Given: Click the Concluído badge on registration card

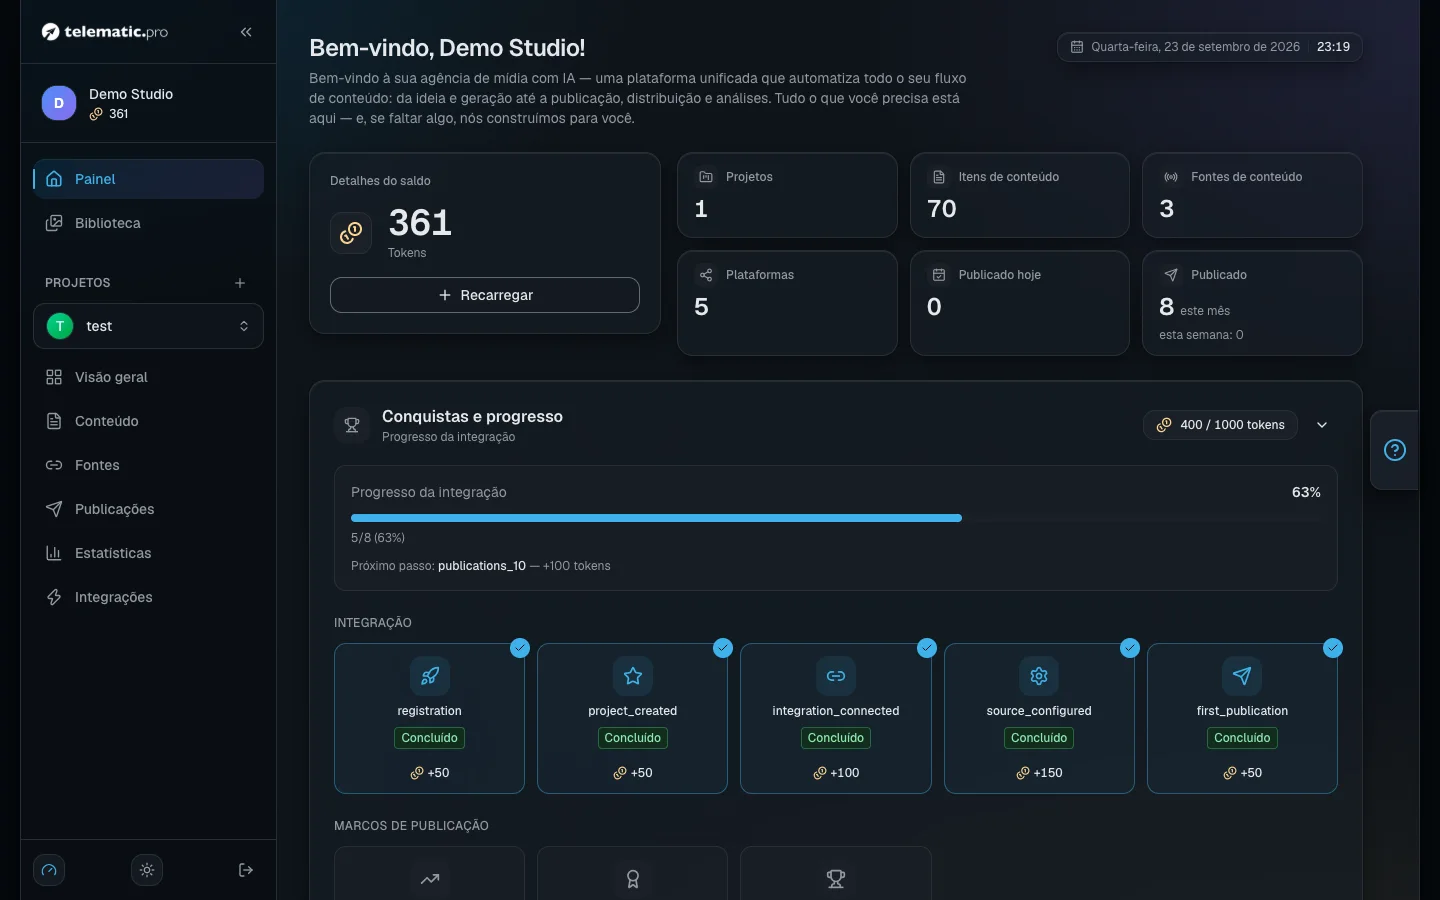Looking at the screenshot, I should click(x=430, y=738).
